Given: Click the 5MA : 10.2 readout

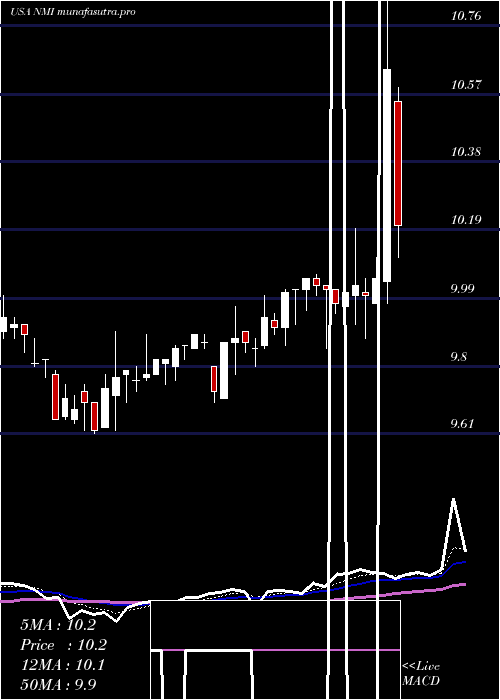Looking at the screenshot, I should [58, 625].
